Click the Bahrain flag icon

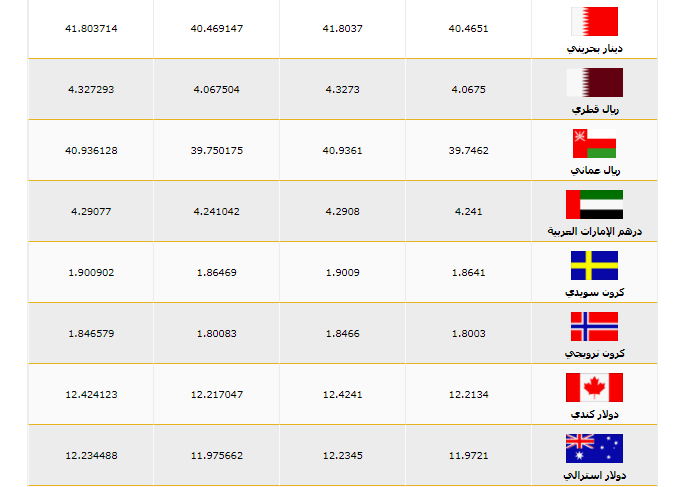pos(594,21)
